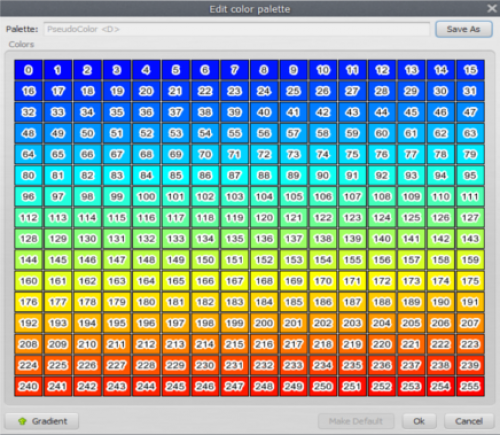Select color swatch 37
The height and width of the screenshot is (435, 500).
[176, 112]
